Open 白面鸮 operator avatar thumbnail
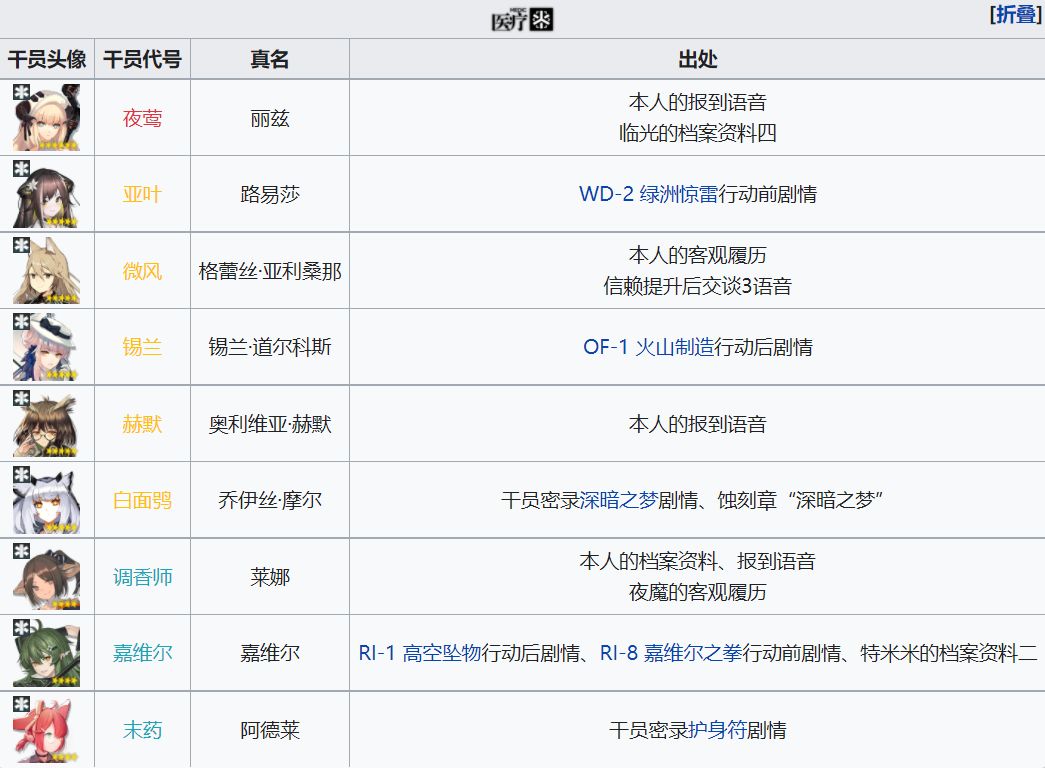 (47, 500)
